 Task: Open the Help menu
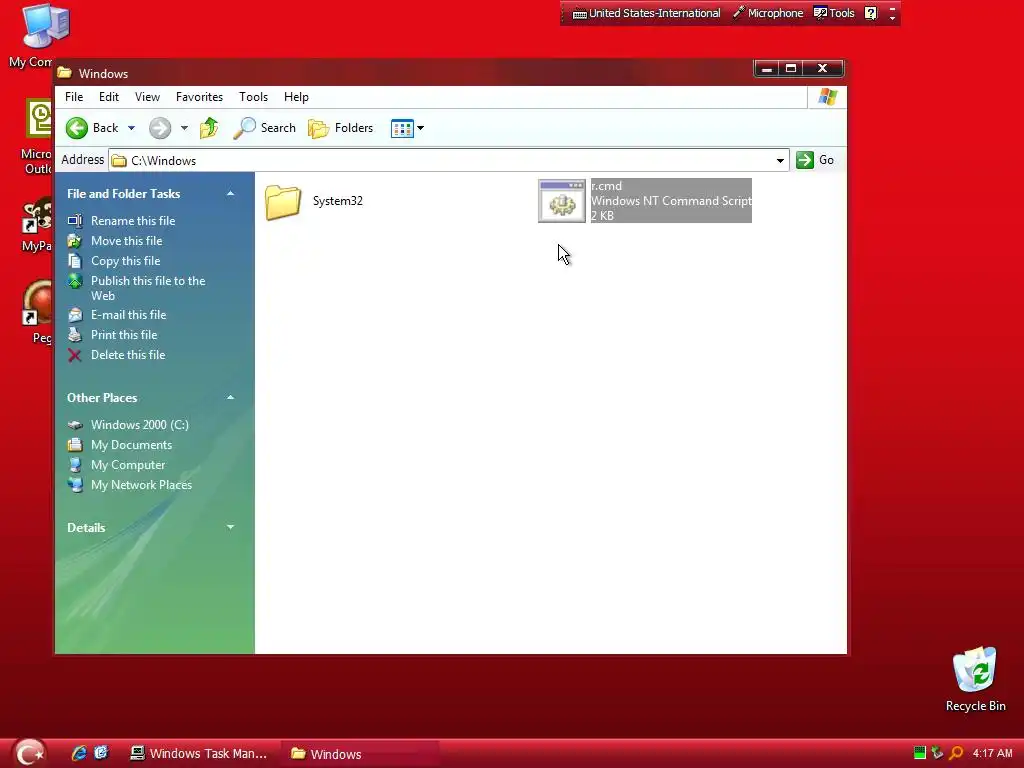pyautogui.click(x=296, y=97)
